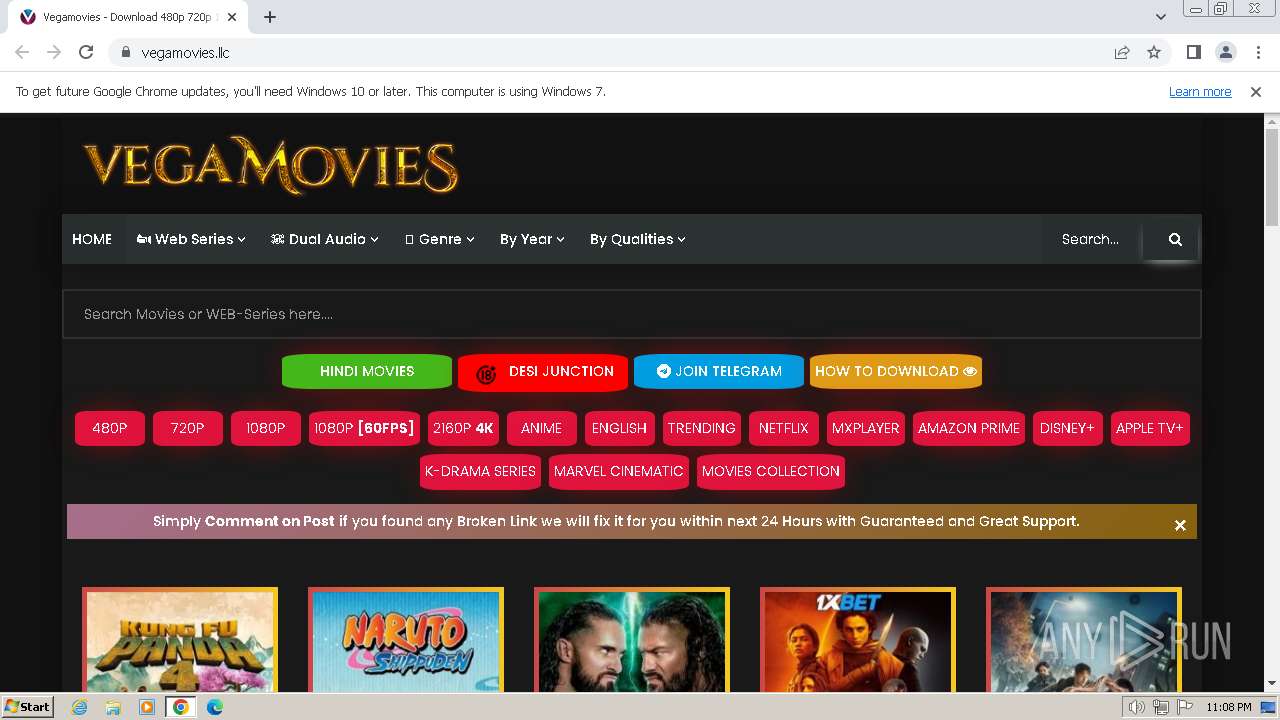The height and width of the screenshot is (720, 1280).
Task: Open the APPLE TV+ category tag
Action: (x=1150, y=428)
